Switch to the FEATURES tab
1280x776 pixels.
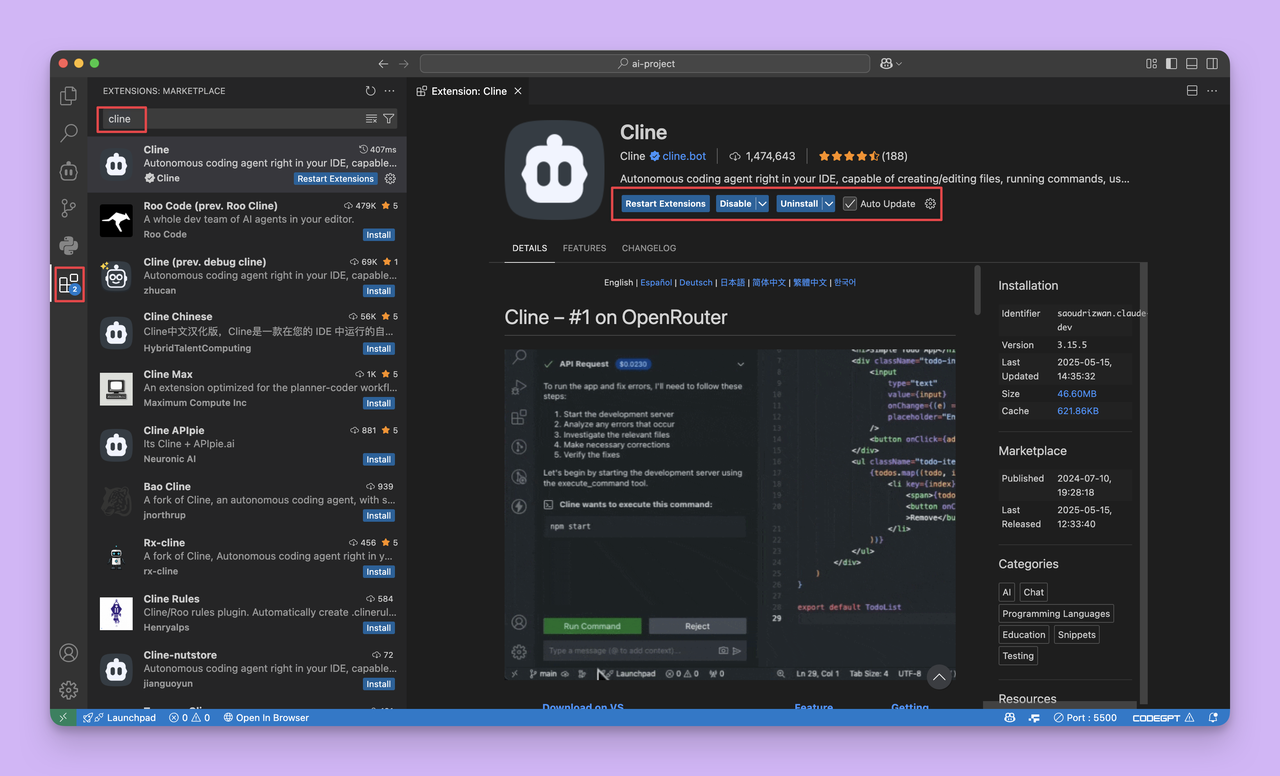584,248
